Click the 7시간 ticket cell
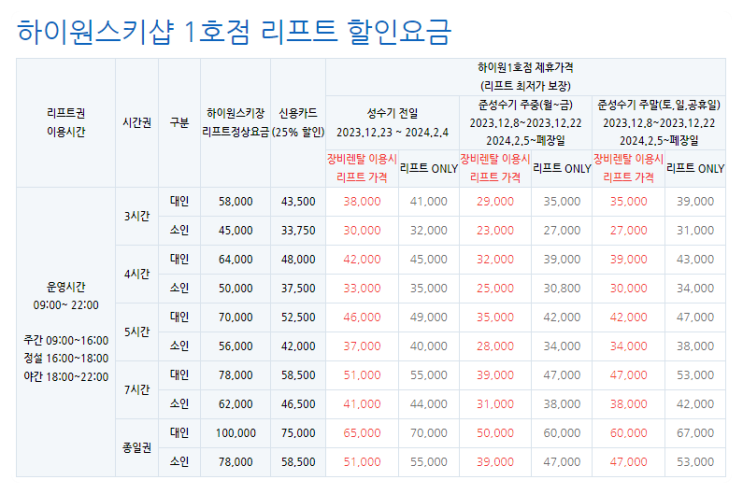This screenshot has height=494, width=743. click(x=137, y=390)
